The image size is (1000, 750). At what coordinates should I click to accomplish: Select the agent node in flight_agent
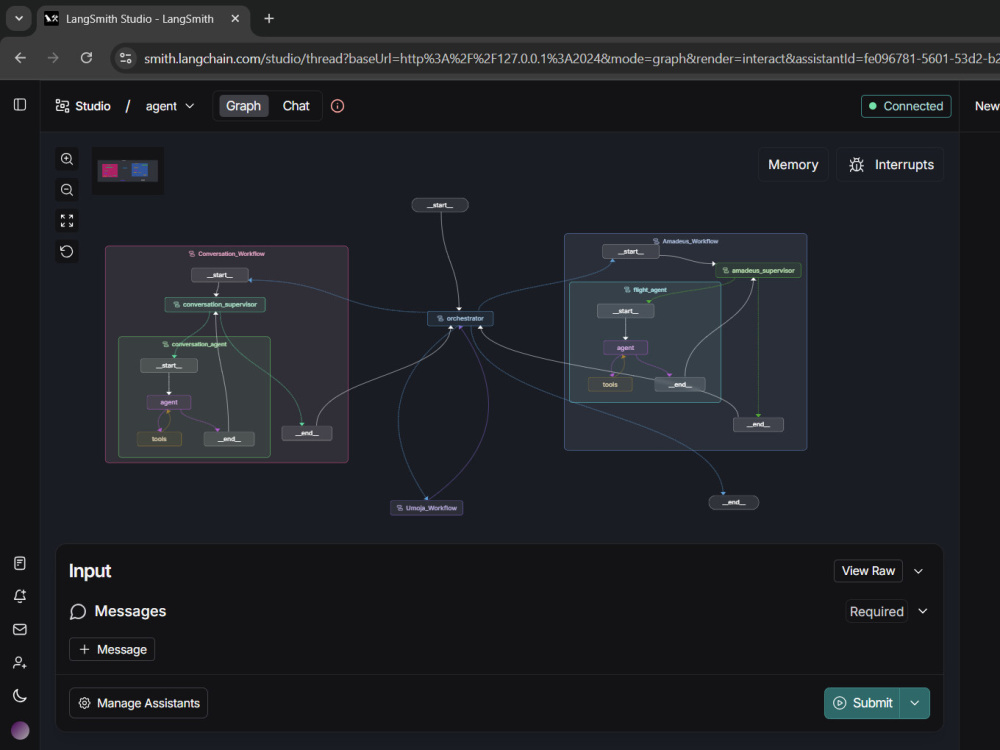(626, 348)
